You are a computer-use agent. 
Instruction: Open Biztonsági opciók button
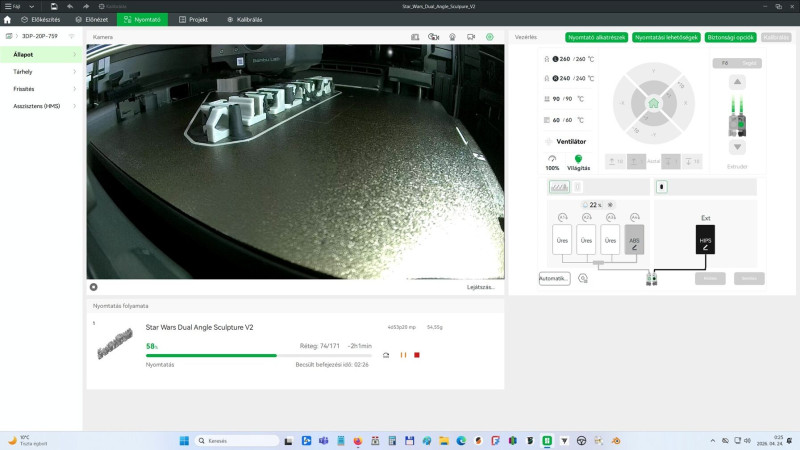pos(731,37)
